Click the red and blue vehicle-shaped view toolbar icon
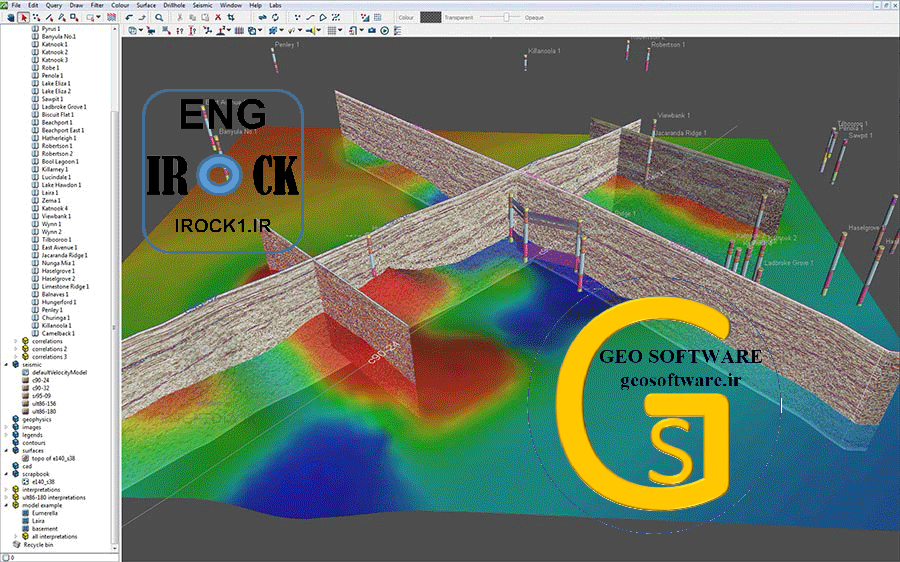The height and width of the screenshot is (562, 900). tap(152, 30)
